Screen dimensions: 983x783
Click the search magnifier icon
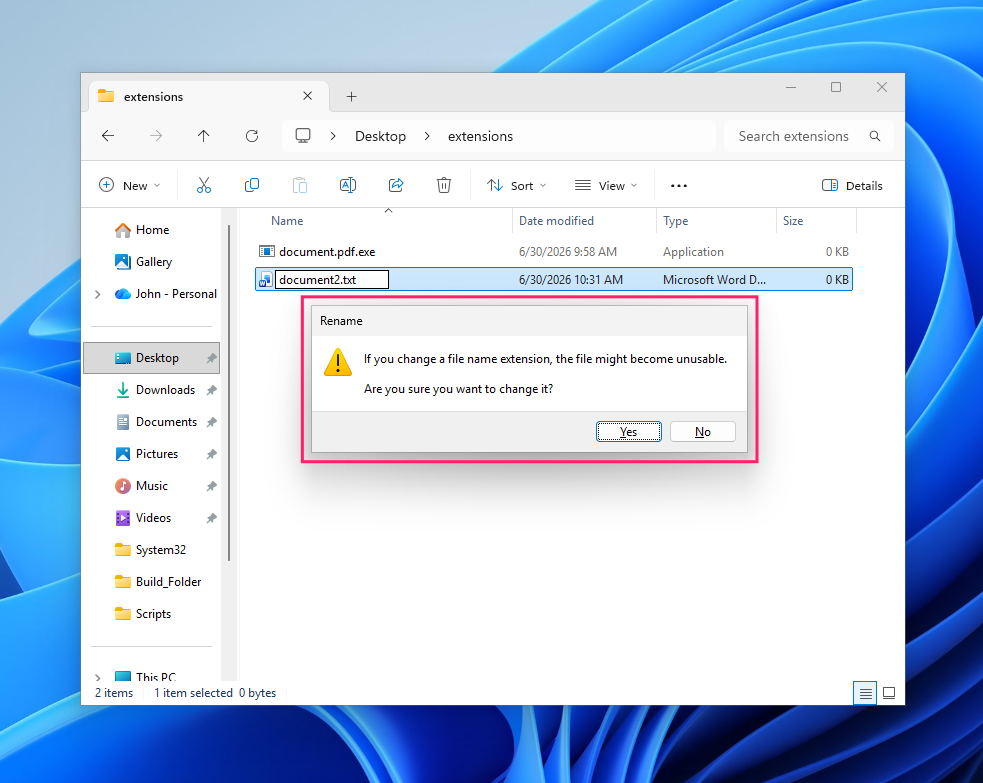click(x=875, y=136)
